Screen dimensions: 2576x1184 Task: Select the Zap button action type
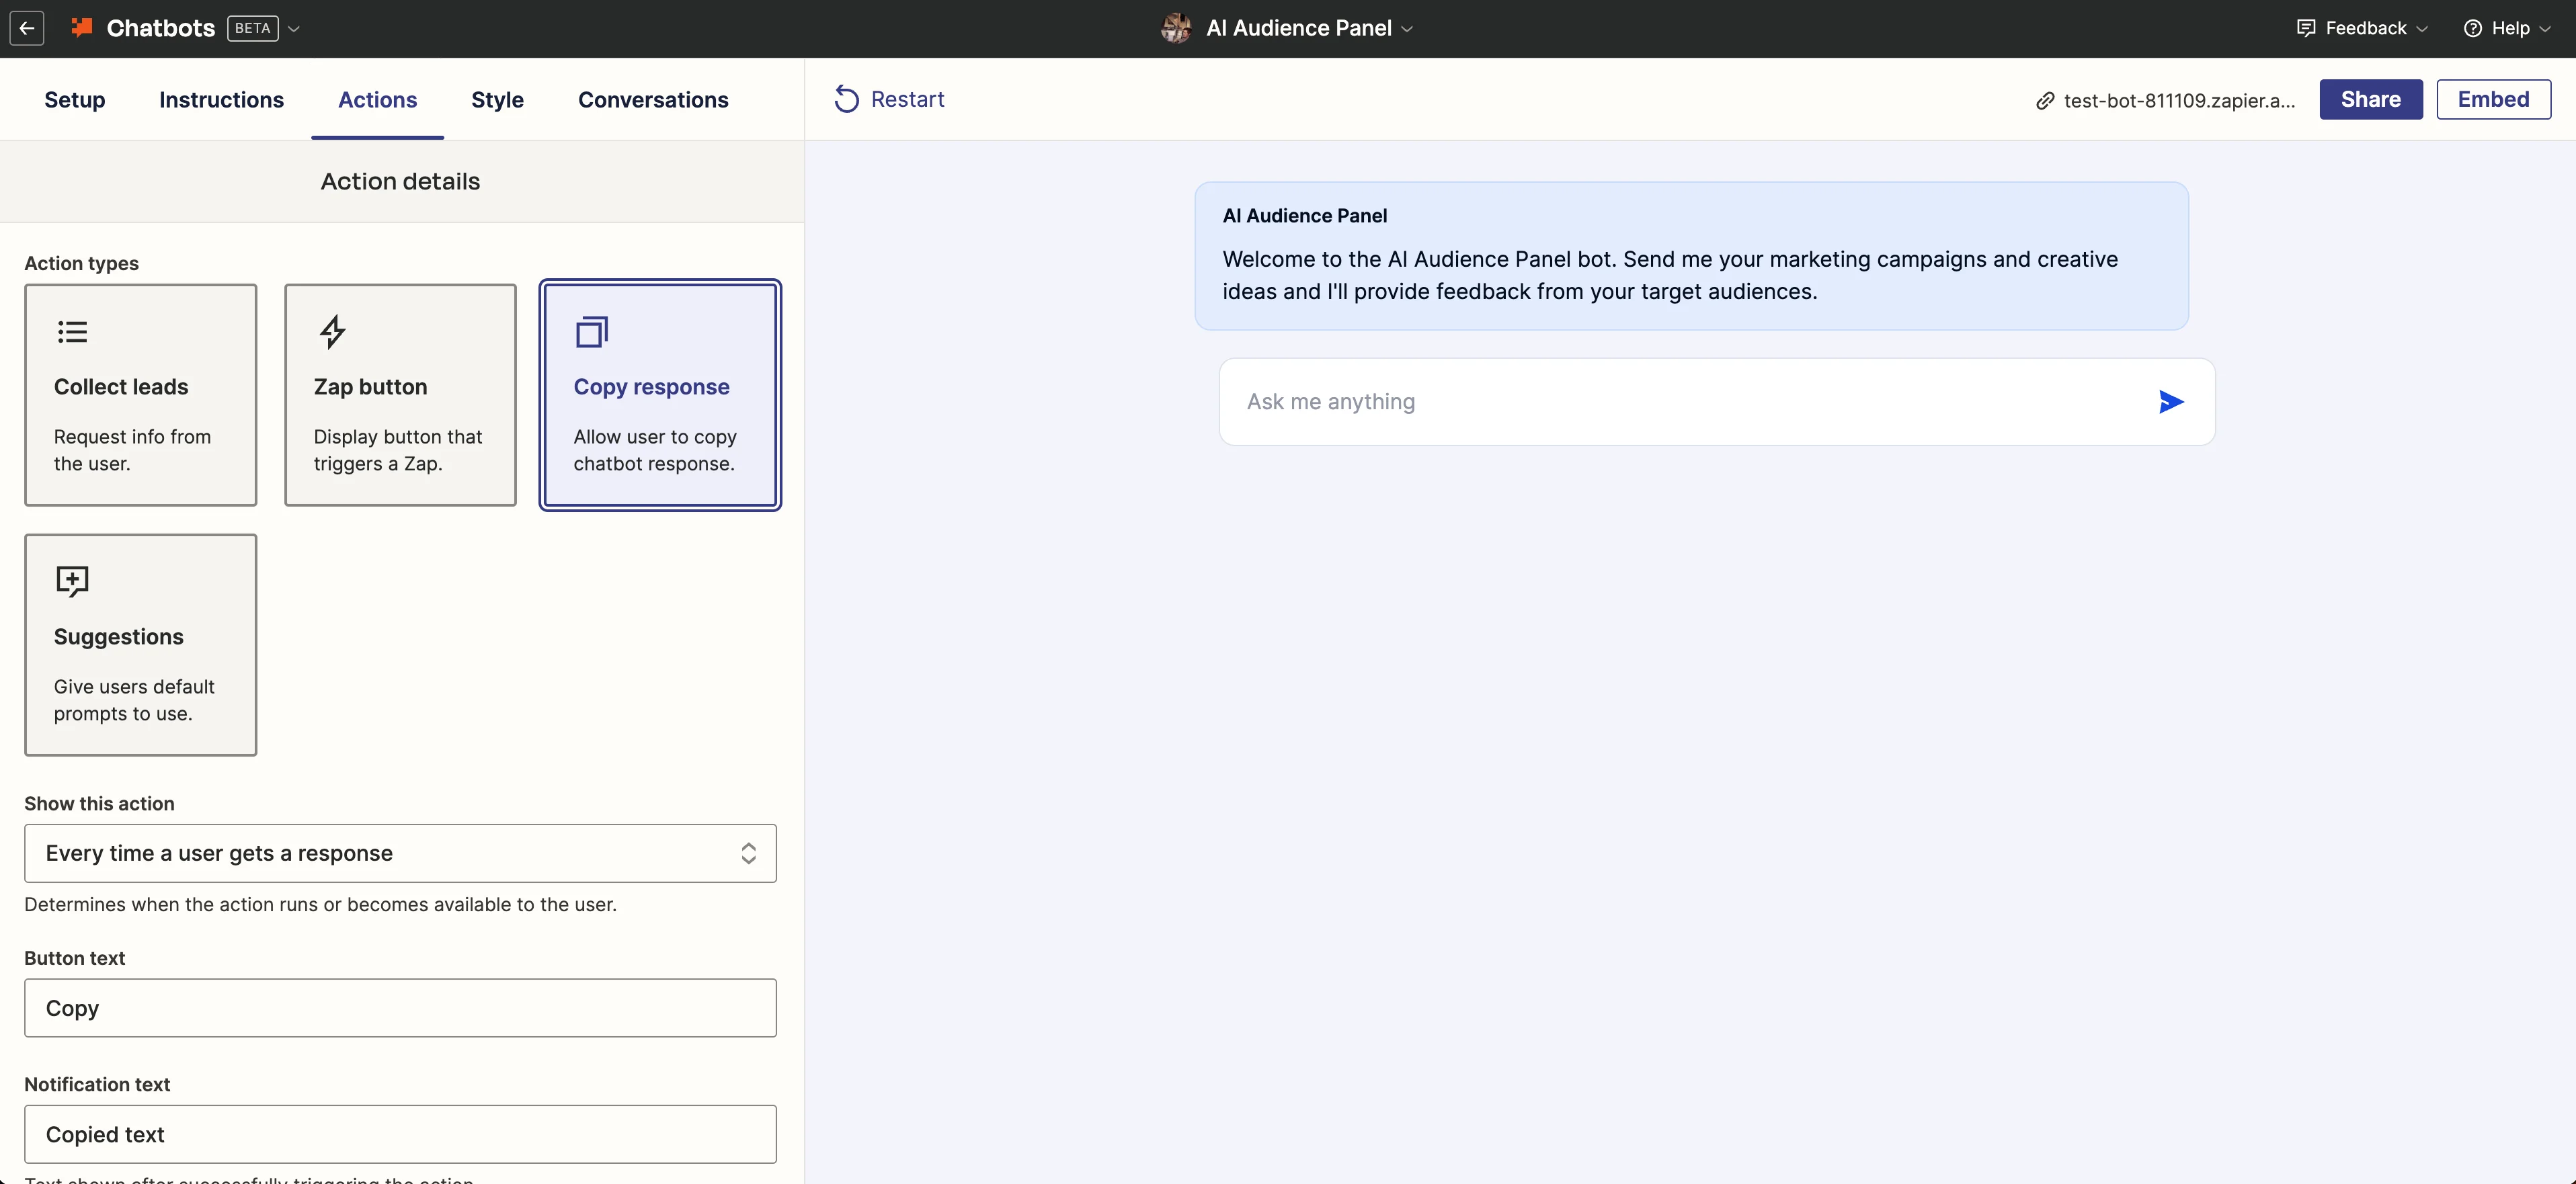pos(400,395)
